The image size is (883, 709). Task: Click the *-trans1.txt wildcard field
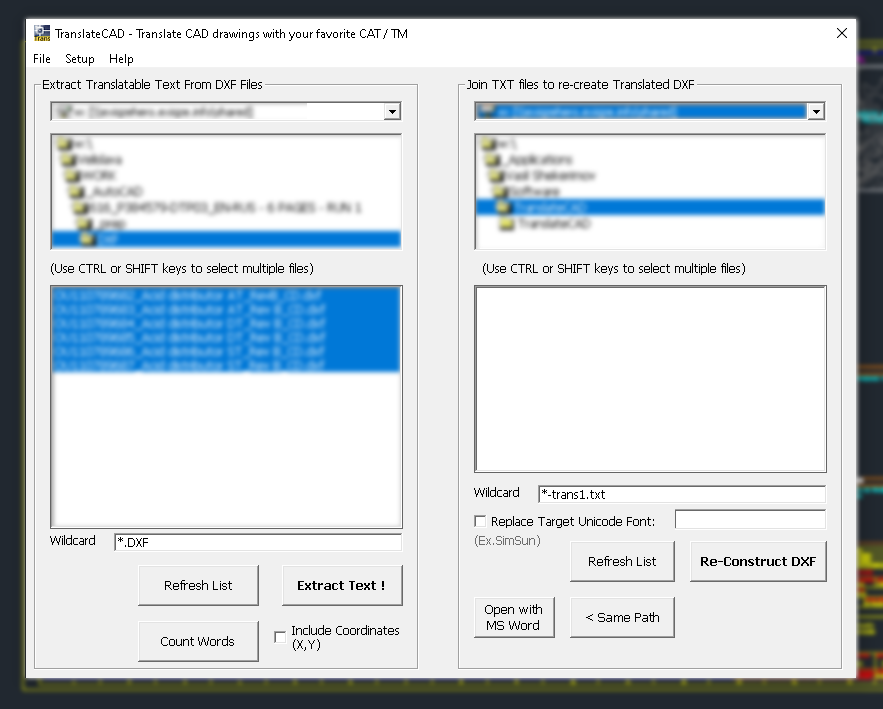coord(681,494)
